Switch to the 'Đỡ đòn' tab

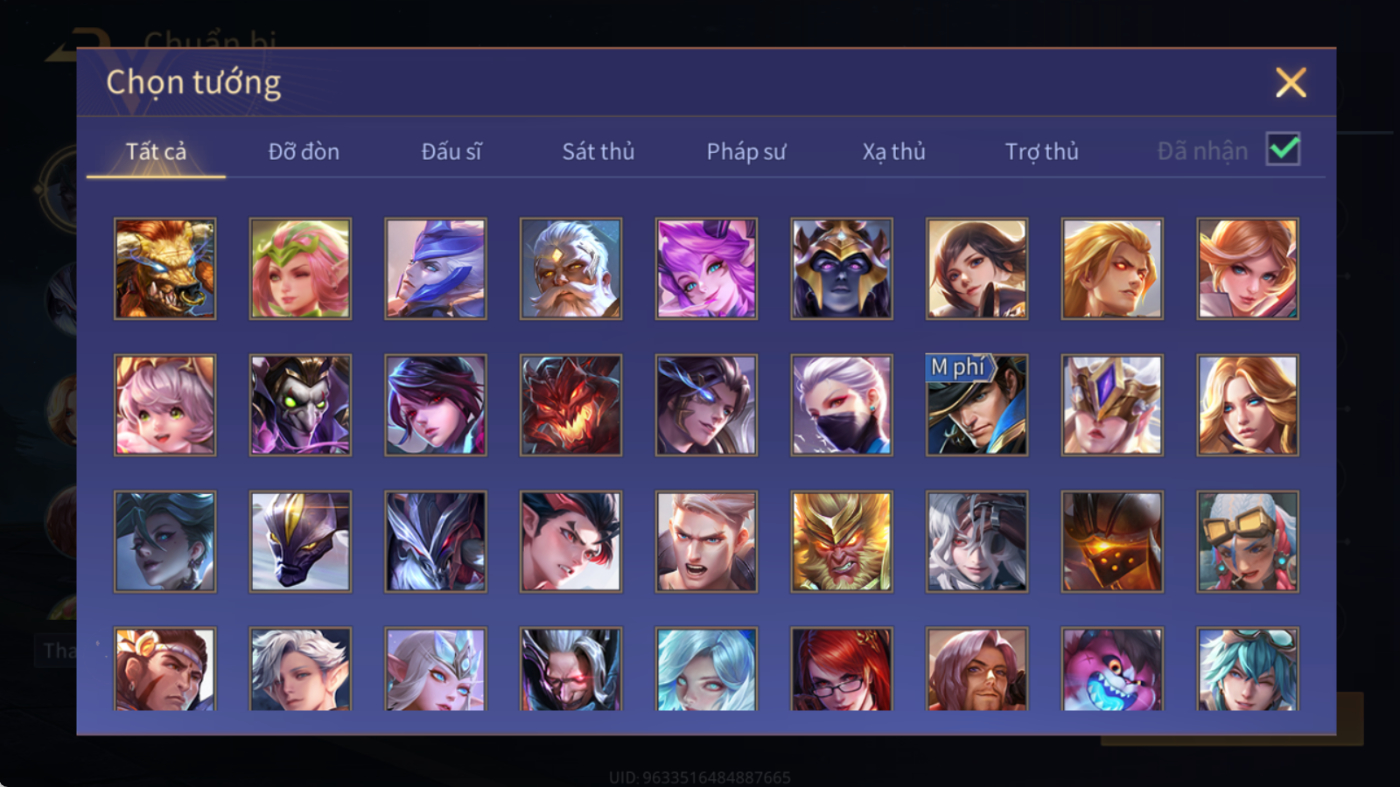(x=304, y=152)
